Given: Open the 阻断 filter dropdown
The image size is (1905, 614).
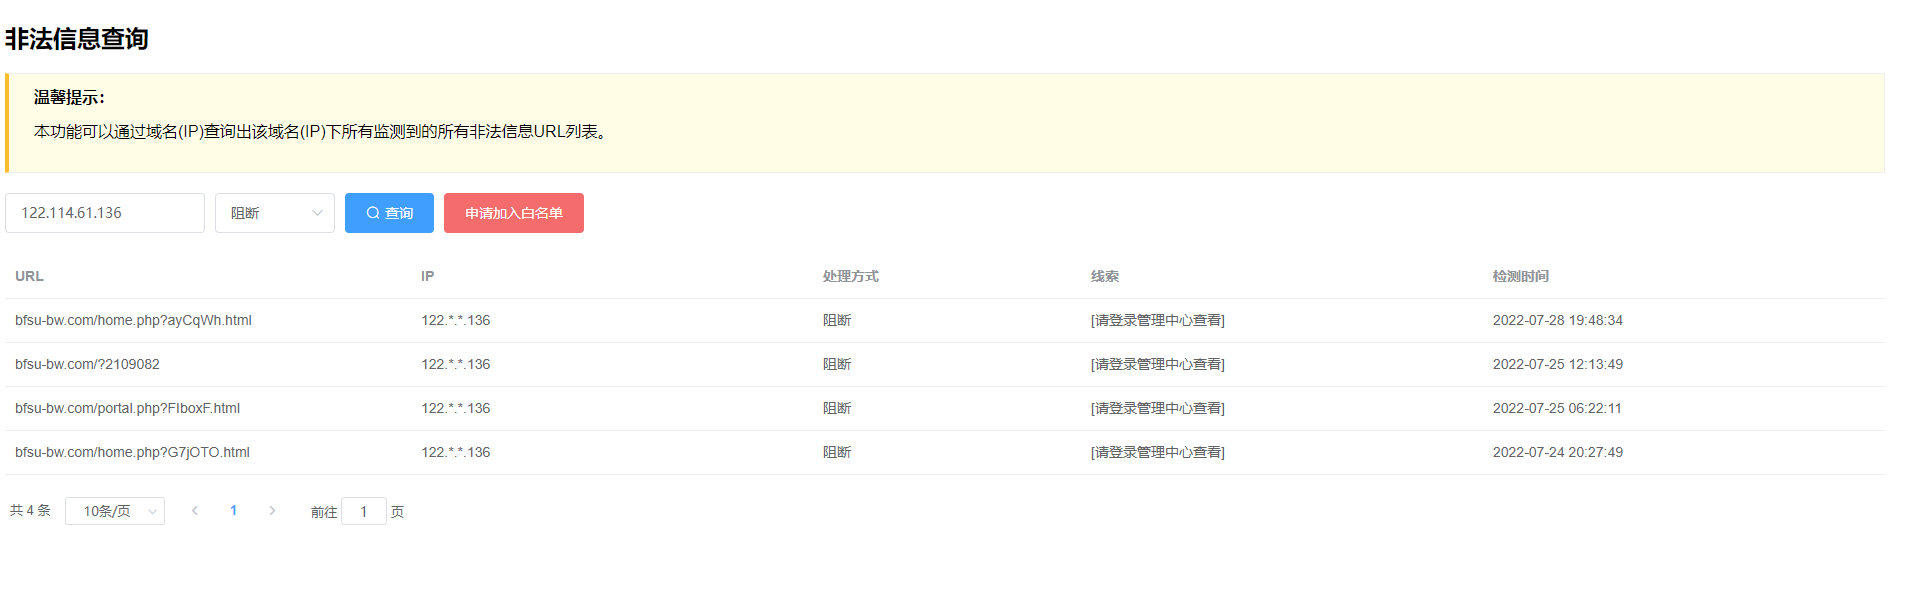Looking at the screenshot, I should pos(275,213).
